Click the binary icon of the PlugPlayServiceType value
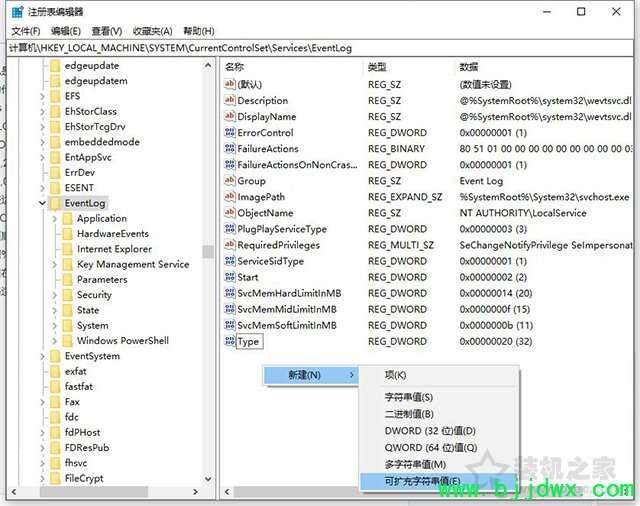This screenshot has width=640, height=506. point(230,229)
